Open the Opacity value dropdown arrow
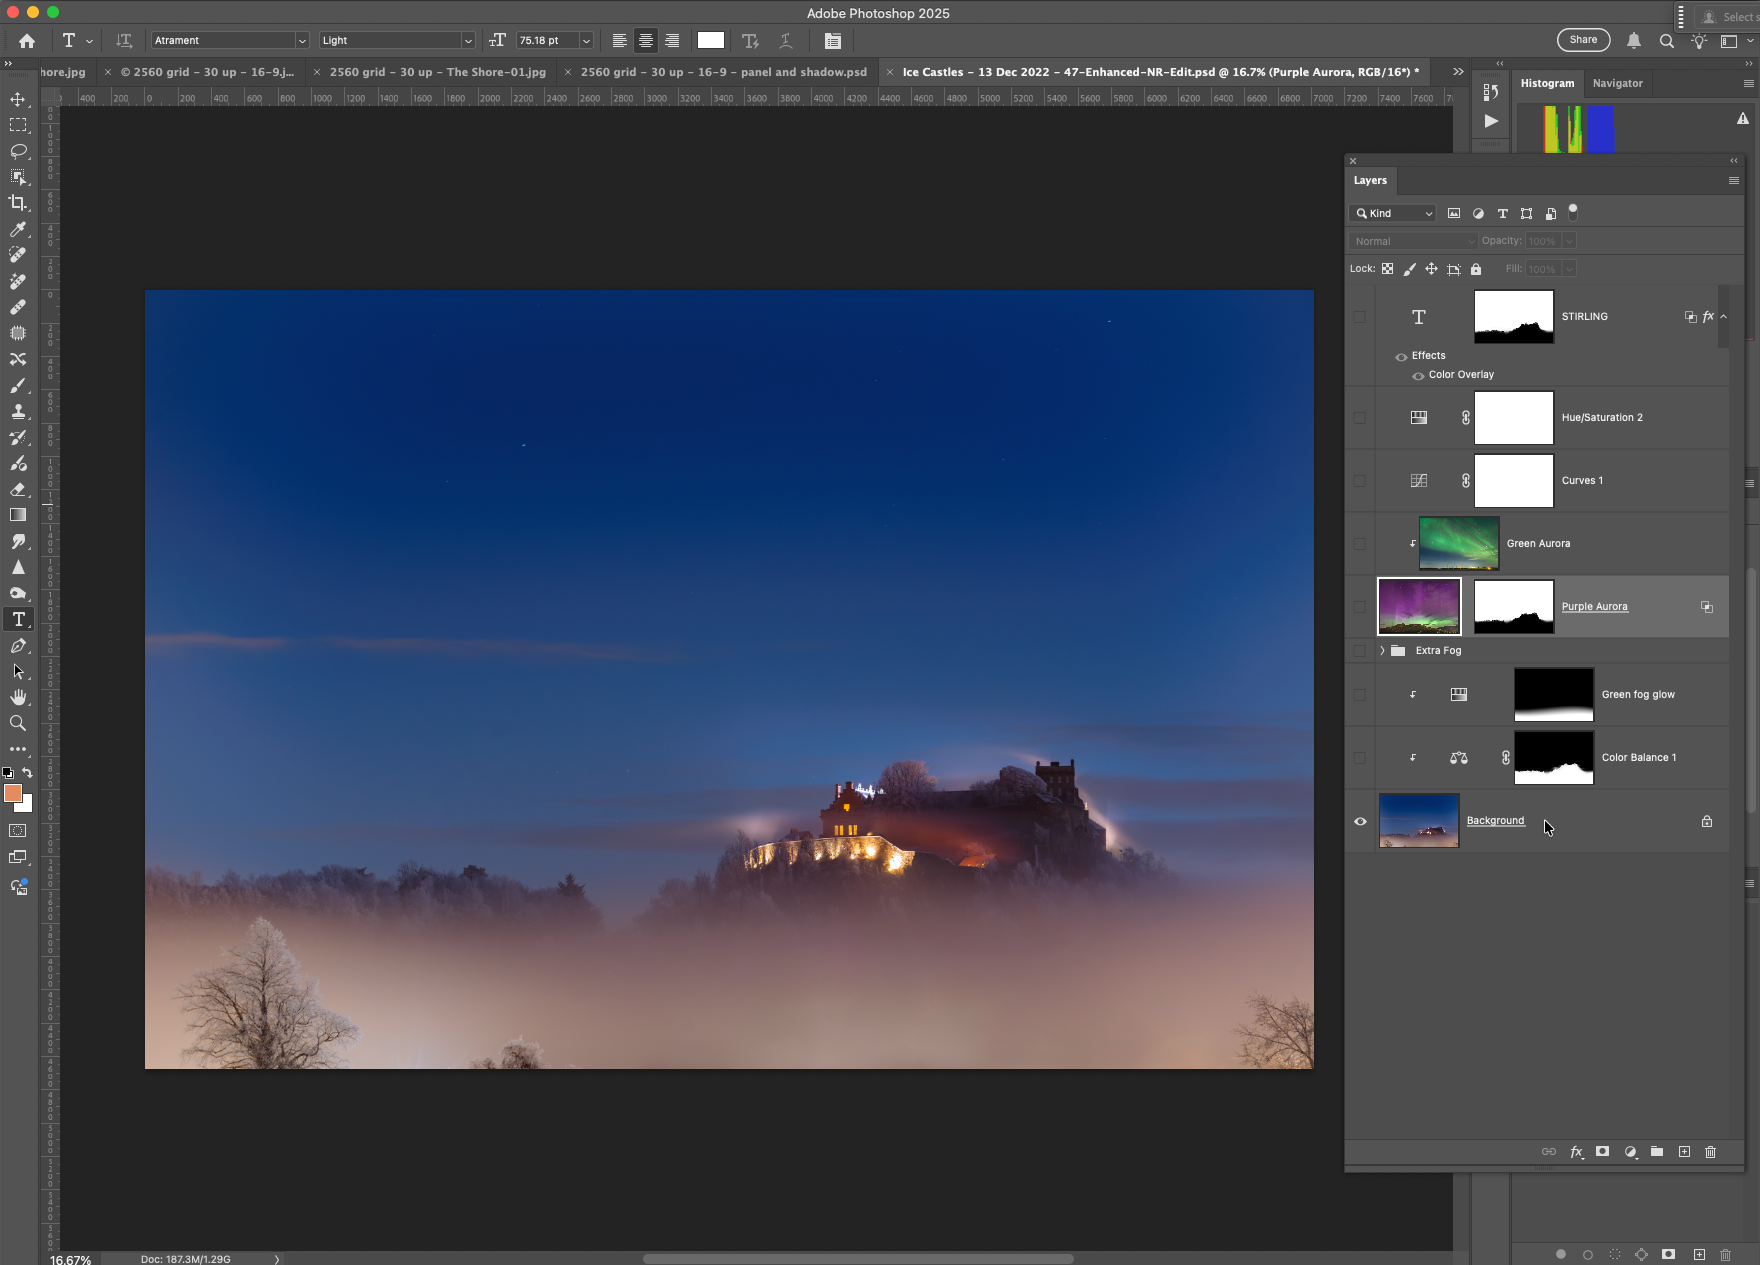This screenshot has height=1265, width=1760. point(1569,242)
